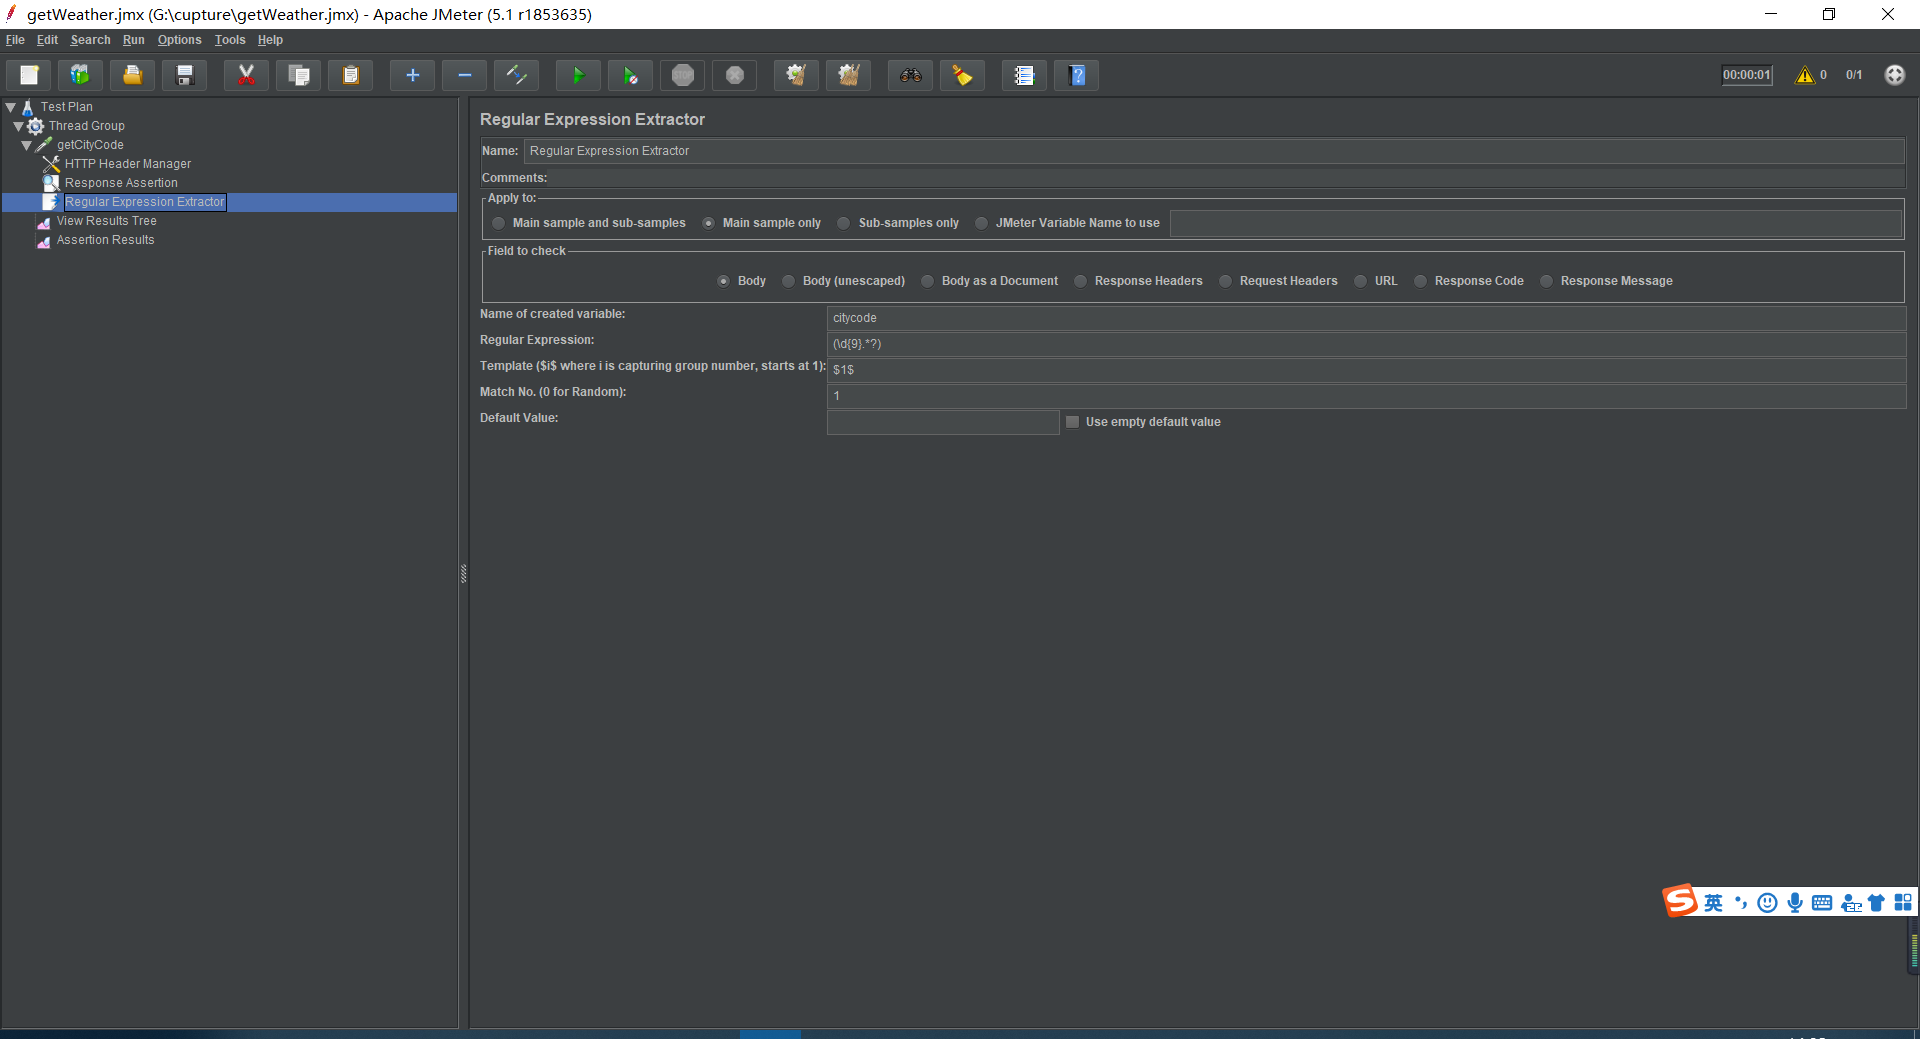Create a new test plan via New icon
The width and height of the screenshot is (1920, 1039).
point(29,75)
